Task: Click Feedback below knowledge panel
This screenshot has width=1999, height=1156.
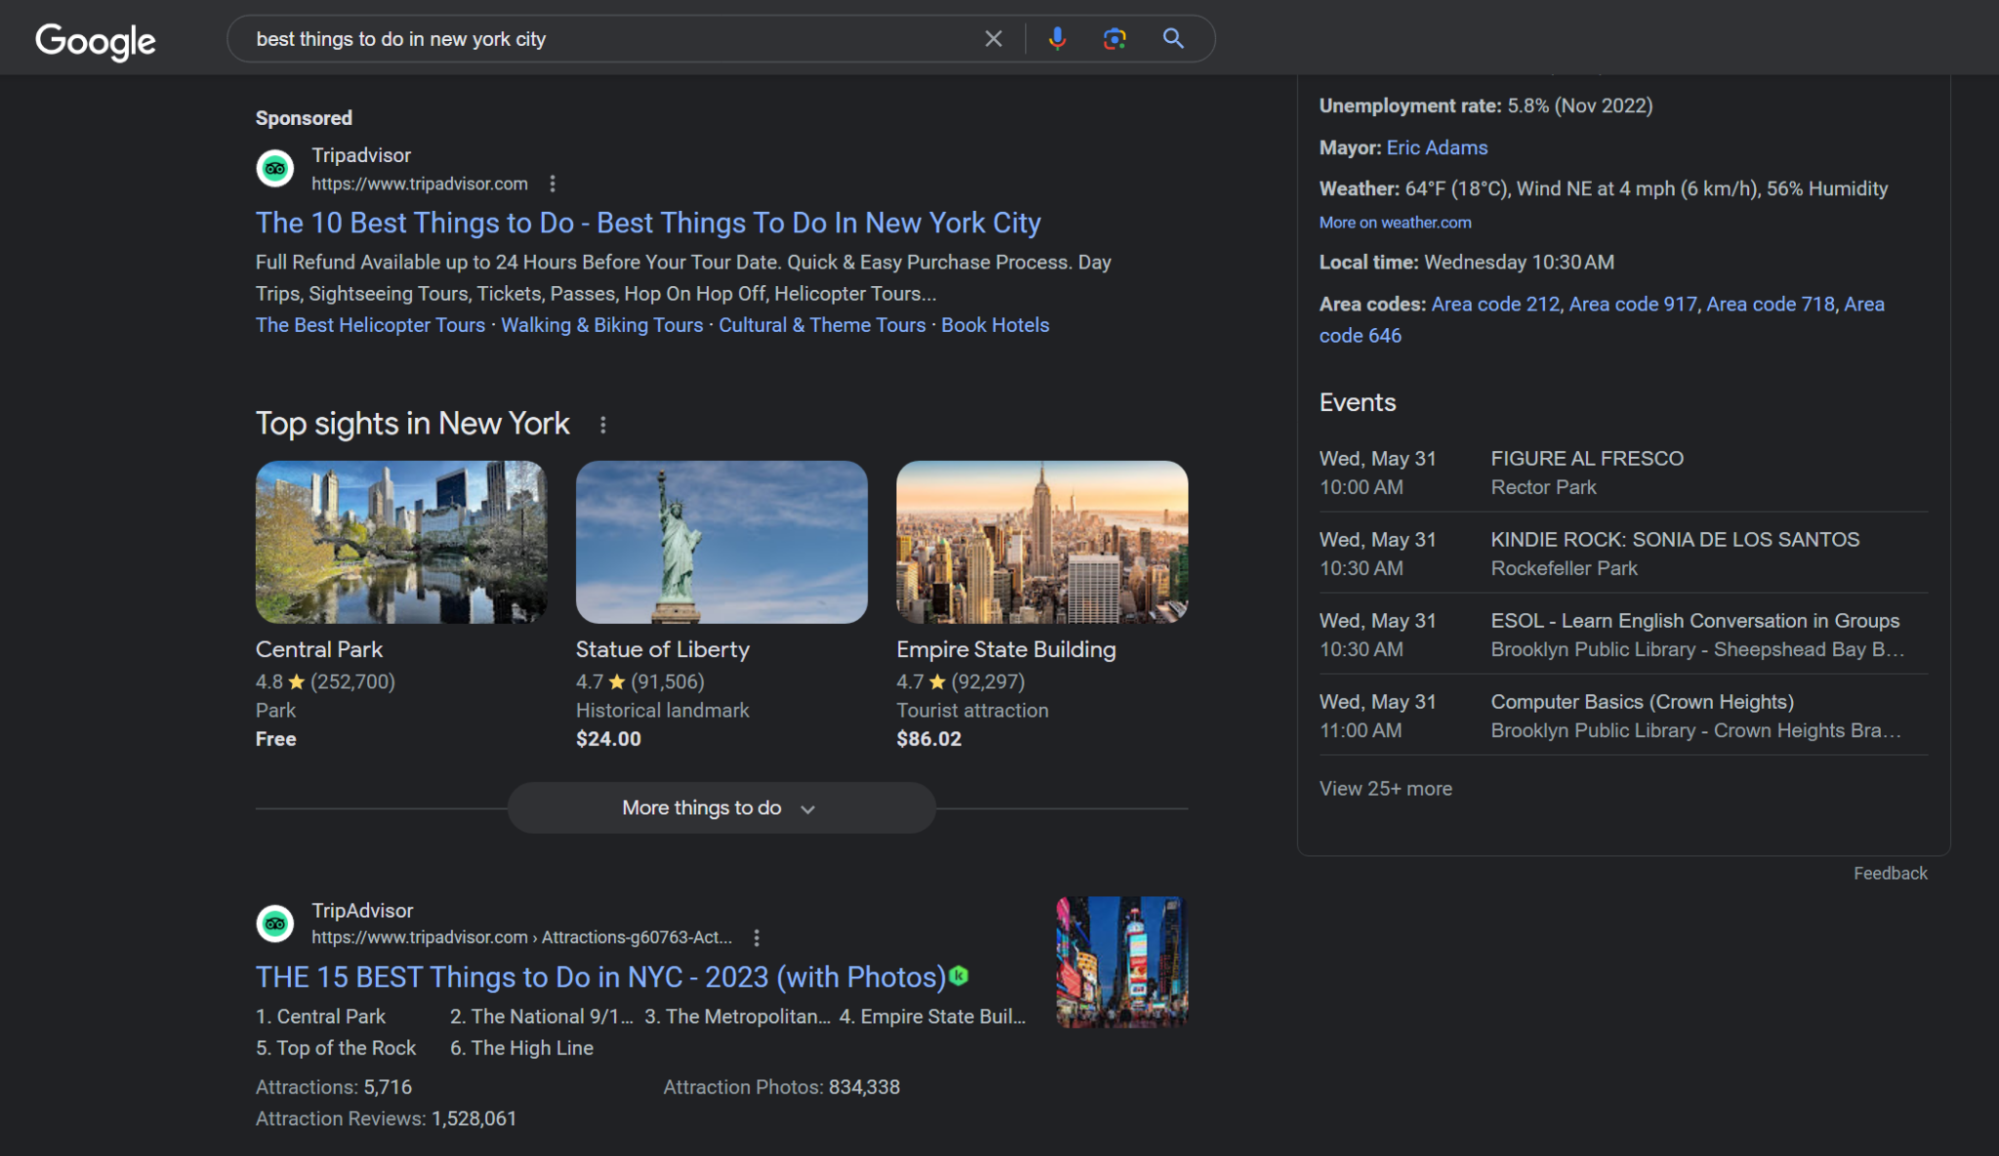Action: click(1890, 873)
